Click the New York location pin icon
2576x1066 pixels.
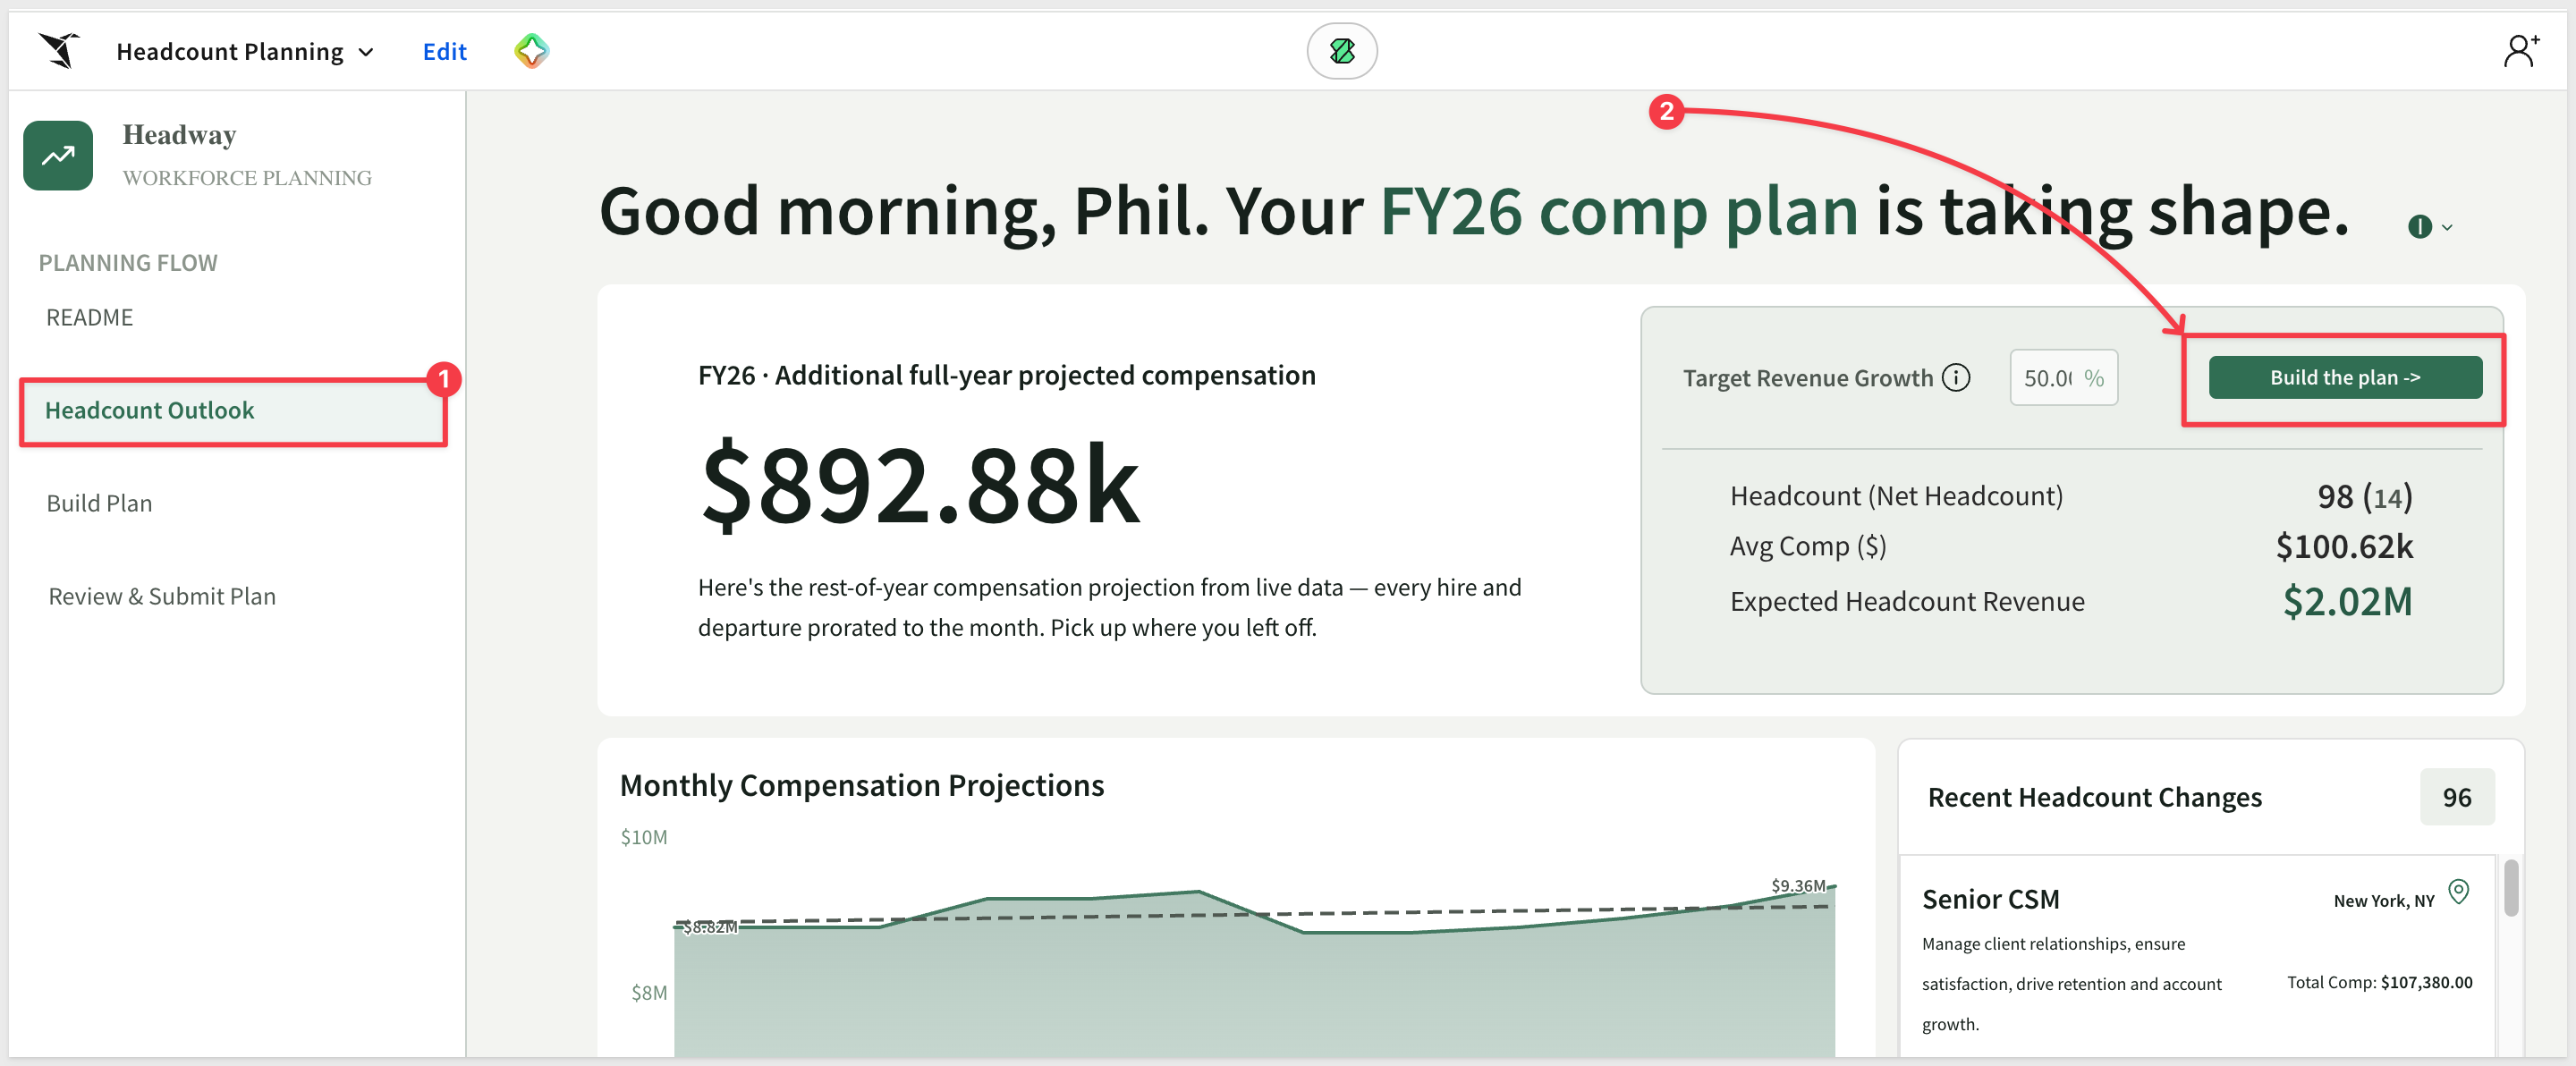[x=2458, y=891]
